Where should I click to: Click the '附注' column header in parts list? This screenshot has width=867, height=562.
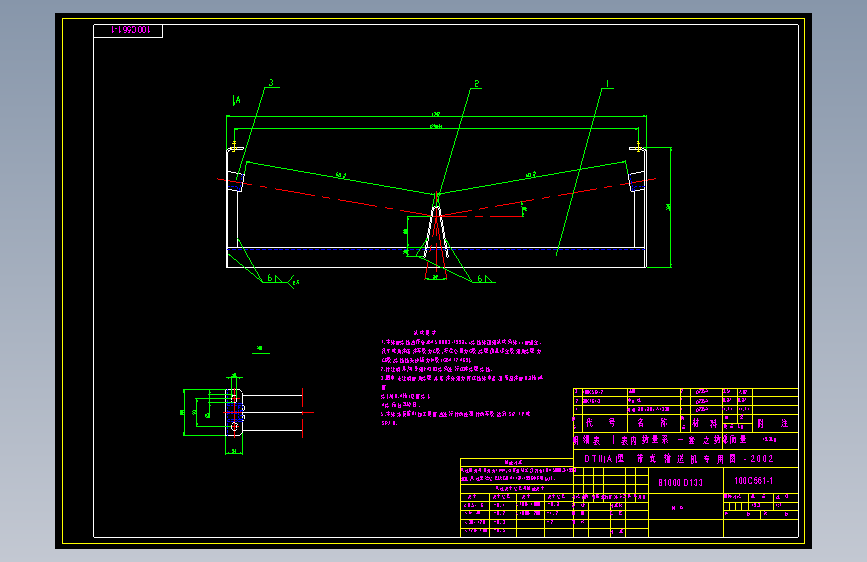click(773, 424)
